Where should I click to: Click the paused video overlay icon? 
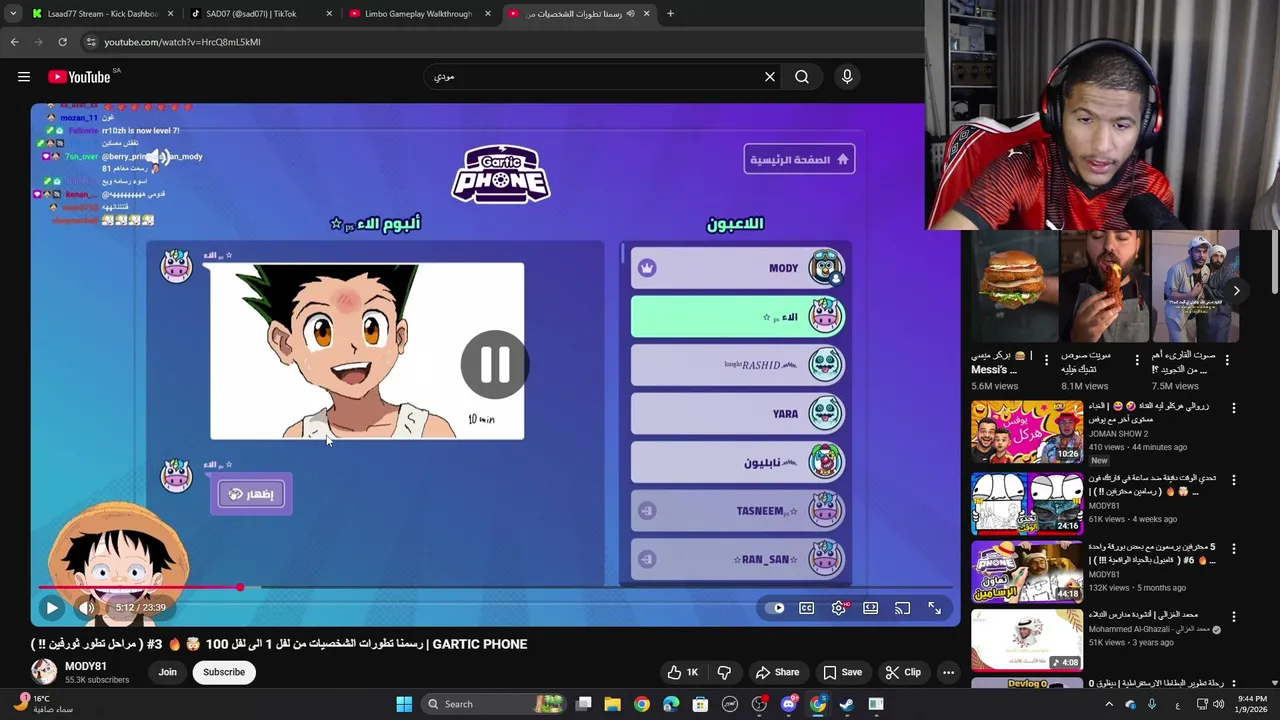[x=494, y=365]
